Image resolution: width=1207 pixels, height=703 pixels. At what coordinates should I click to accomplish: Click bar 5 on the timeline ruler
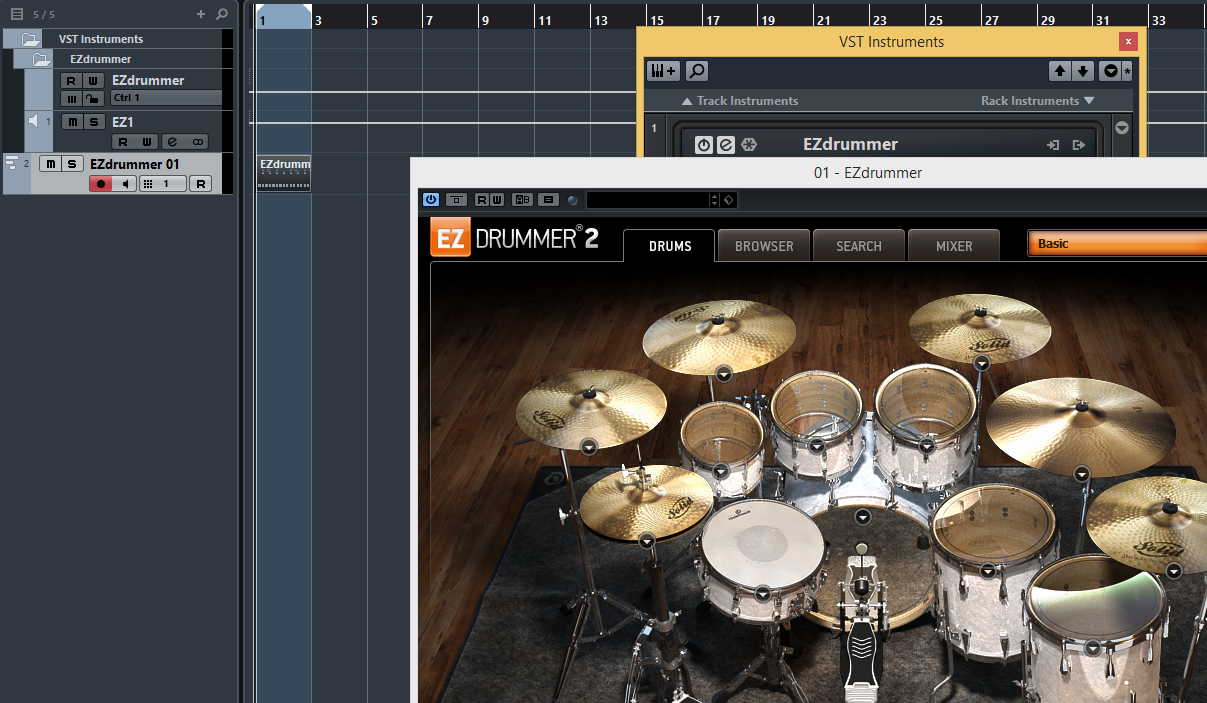[374, 20]
